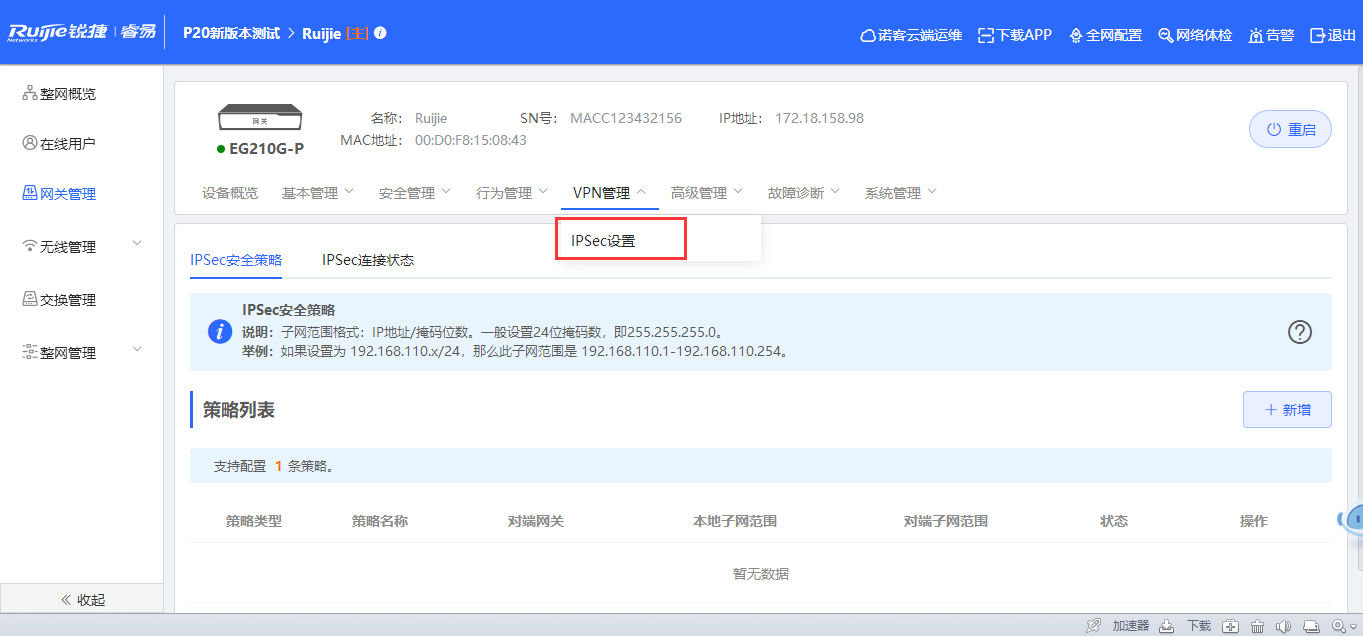Switch to the IPSec连接状态 tab
The width and height of the screenshot is (1363, 636).
[370, 259]
